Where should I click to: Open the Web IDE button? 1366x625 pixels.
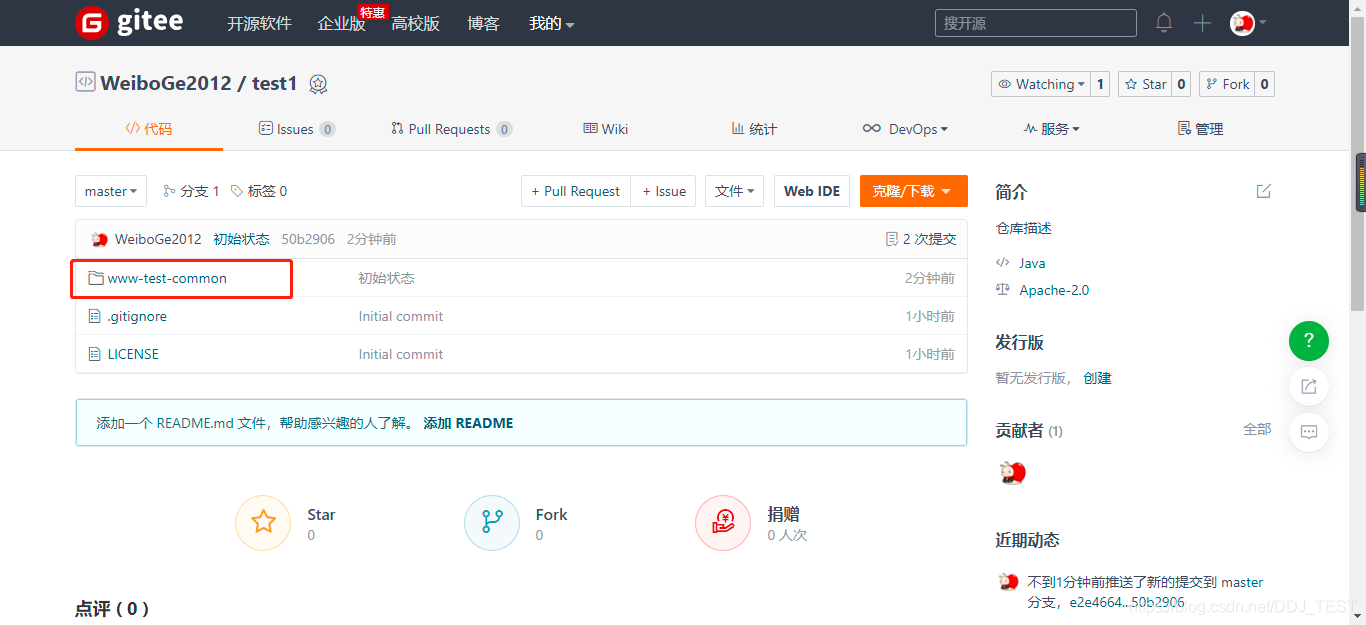pyautogui.click(x=812, y=191)
